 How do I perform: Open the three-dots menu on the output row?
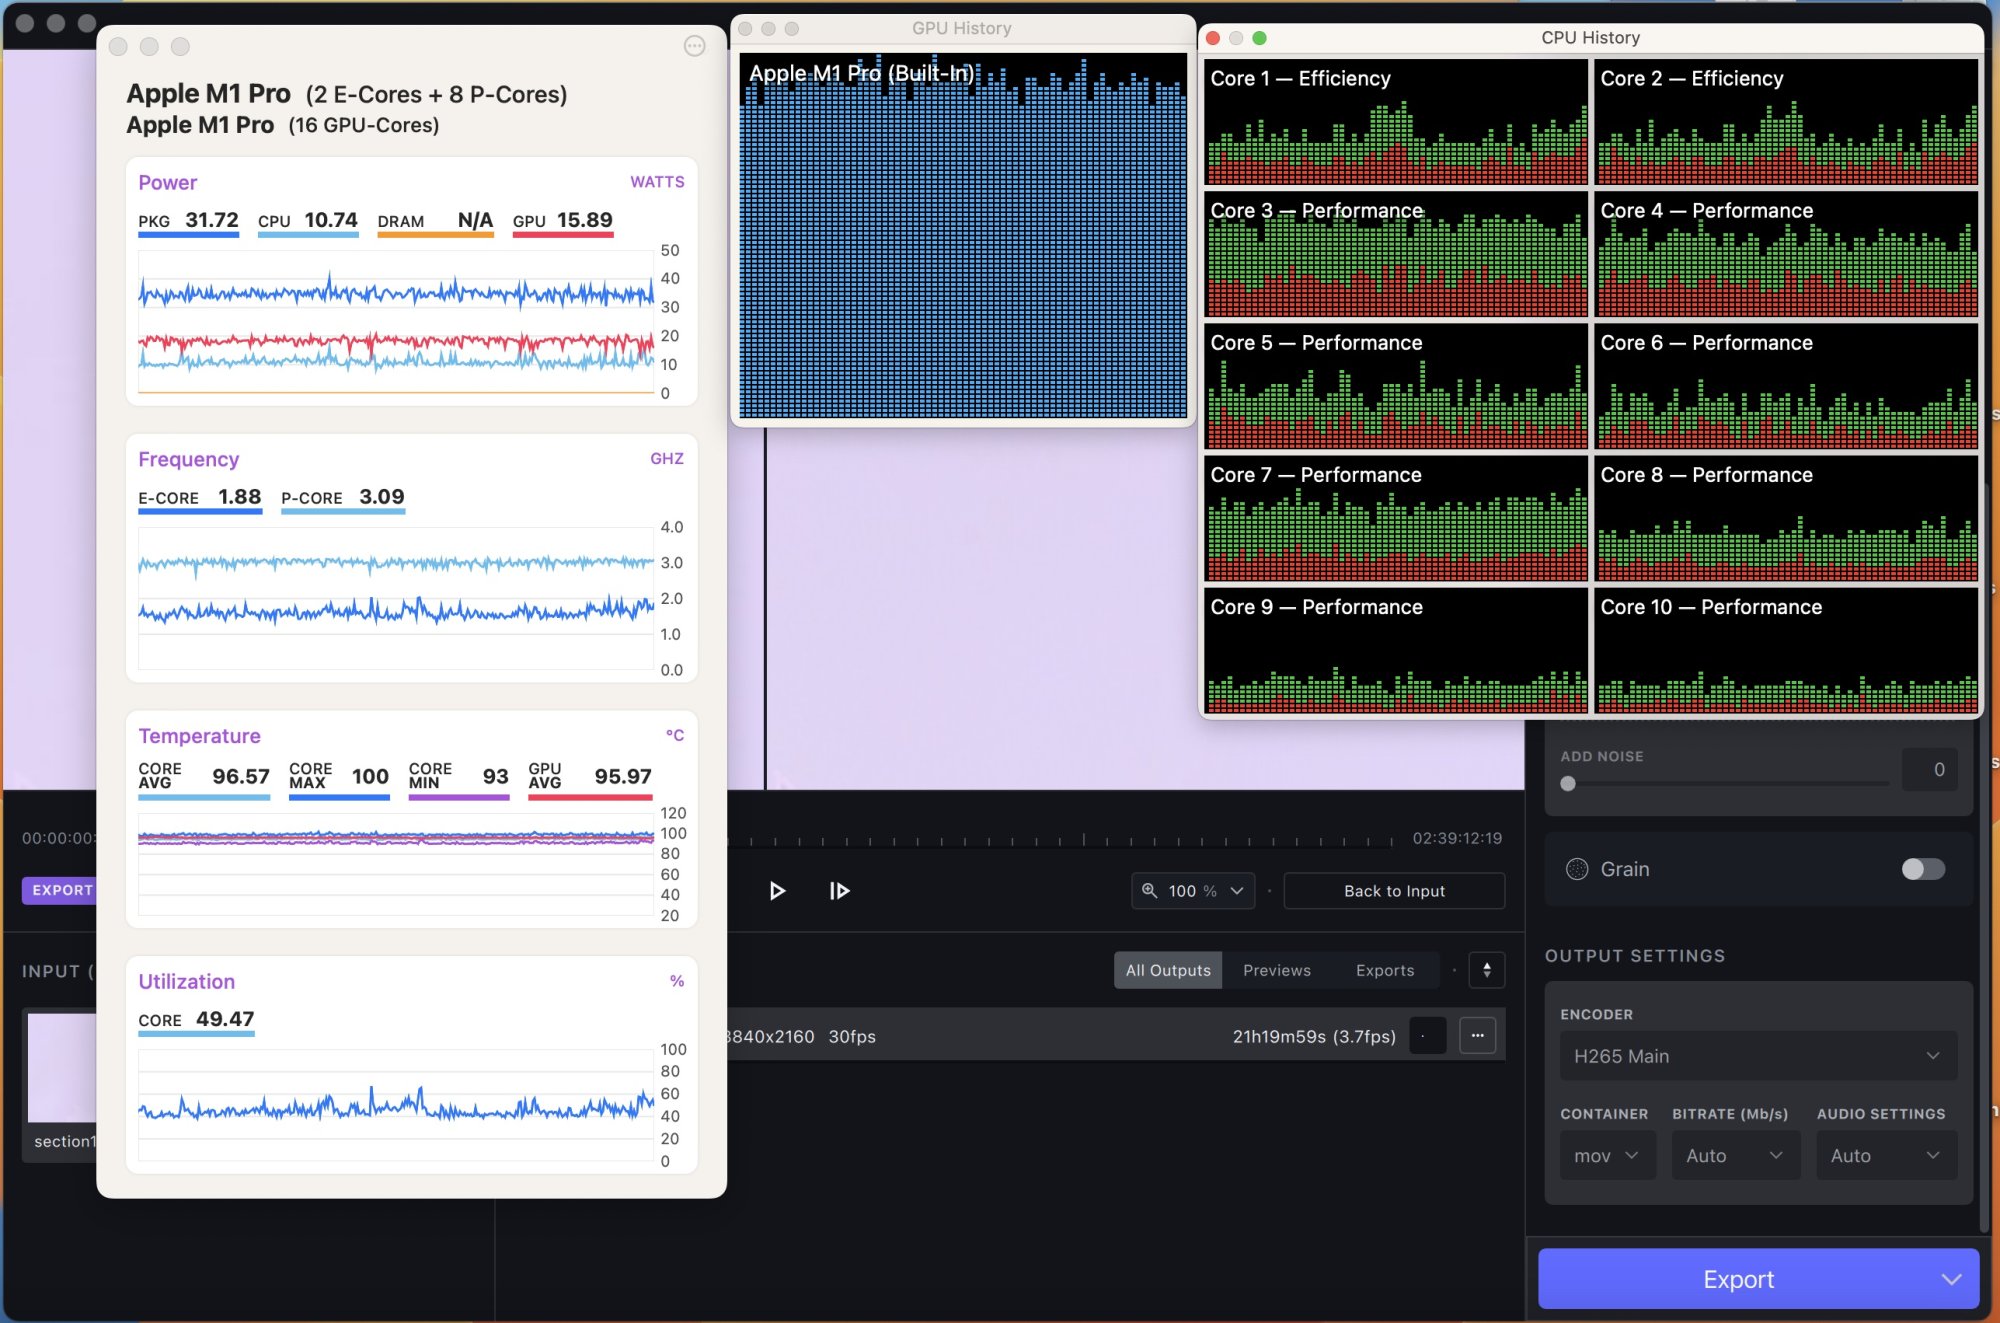pos(1477,1036)
